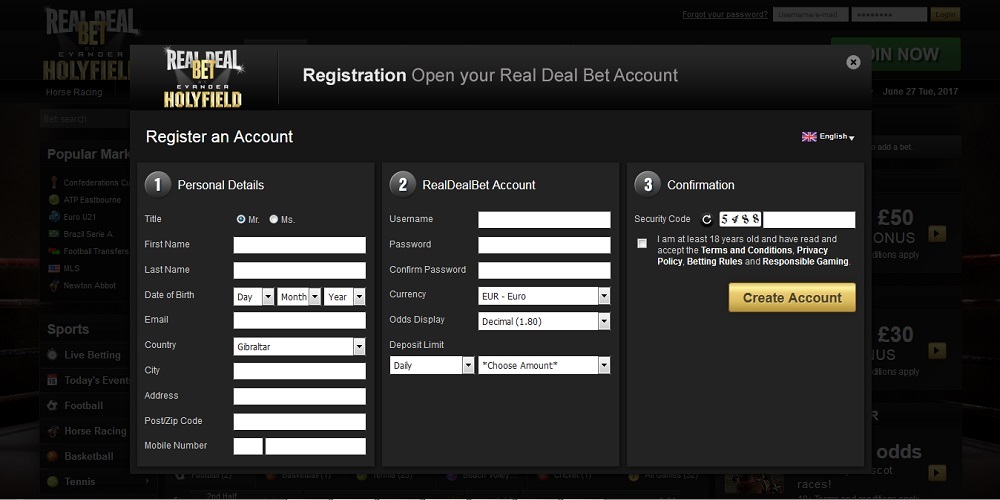Click the play arrow on £30 bonus banner

[x=937, y=350]
